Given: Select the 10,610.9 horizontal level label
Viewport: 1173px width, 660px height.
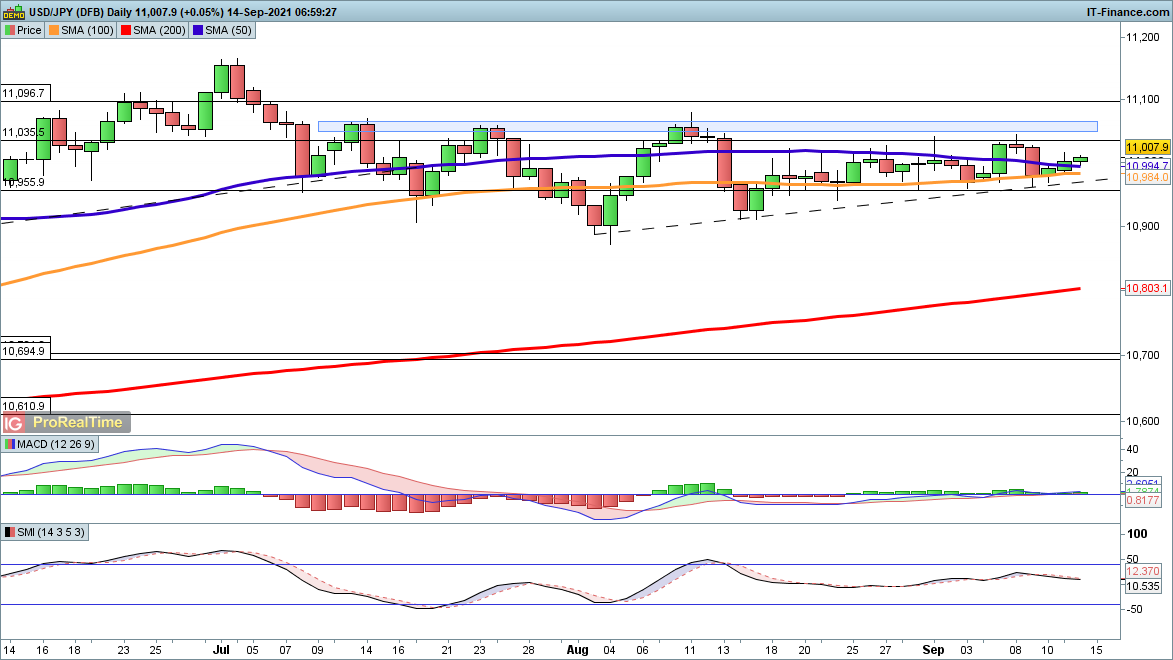Looking at the screenshot, I should pos(24,406).
